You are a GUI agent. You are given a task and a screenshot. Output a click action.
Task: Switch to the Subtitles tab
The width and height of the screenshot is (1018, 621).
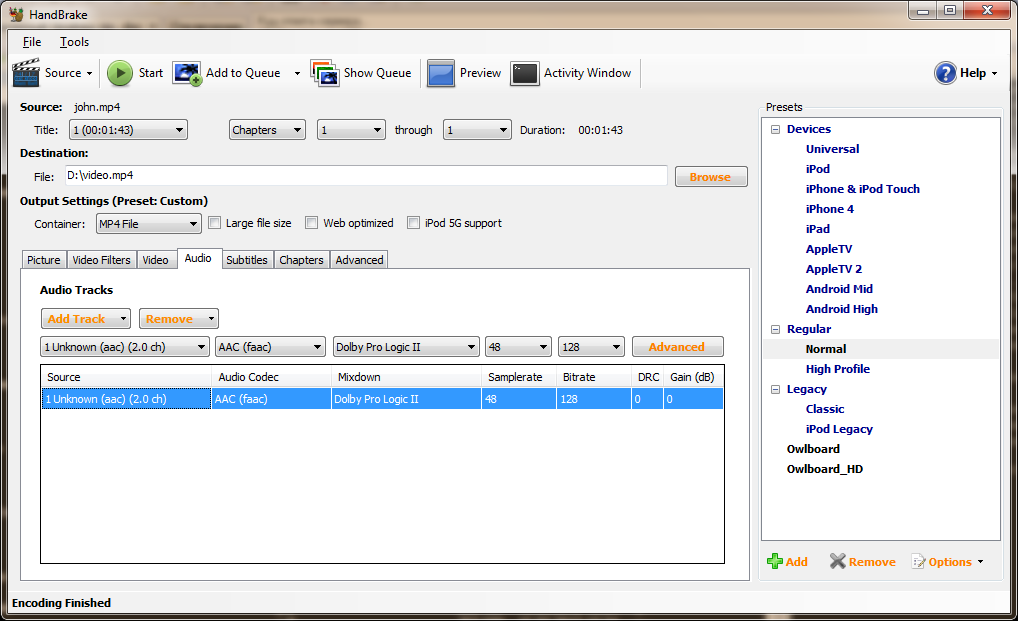pos(247,260)
